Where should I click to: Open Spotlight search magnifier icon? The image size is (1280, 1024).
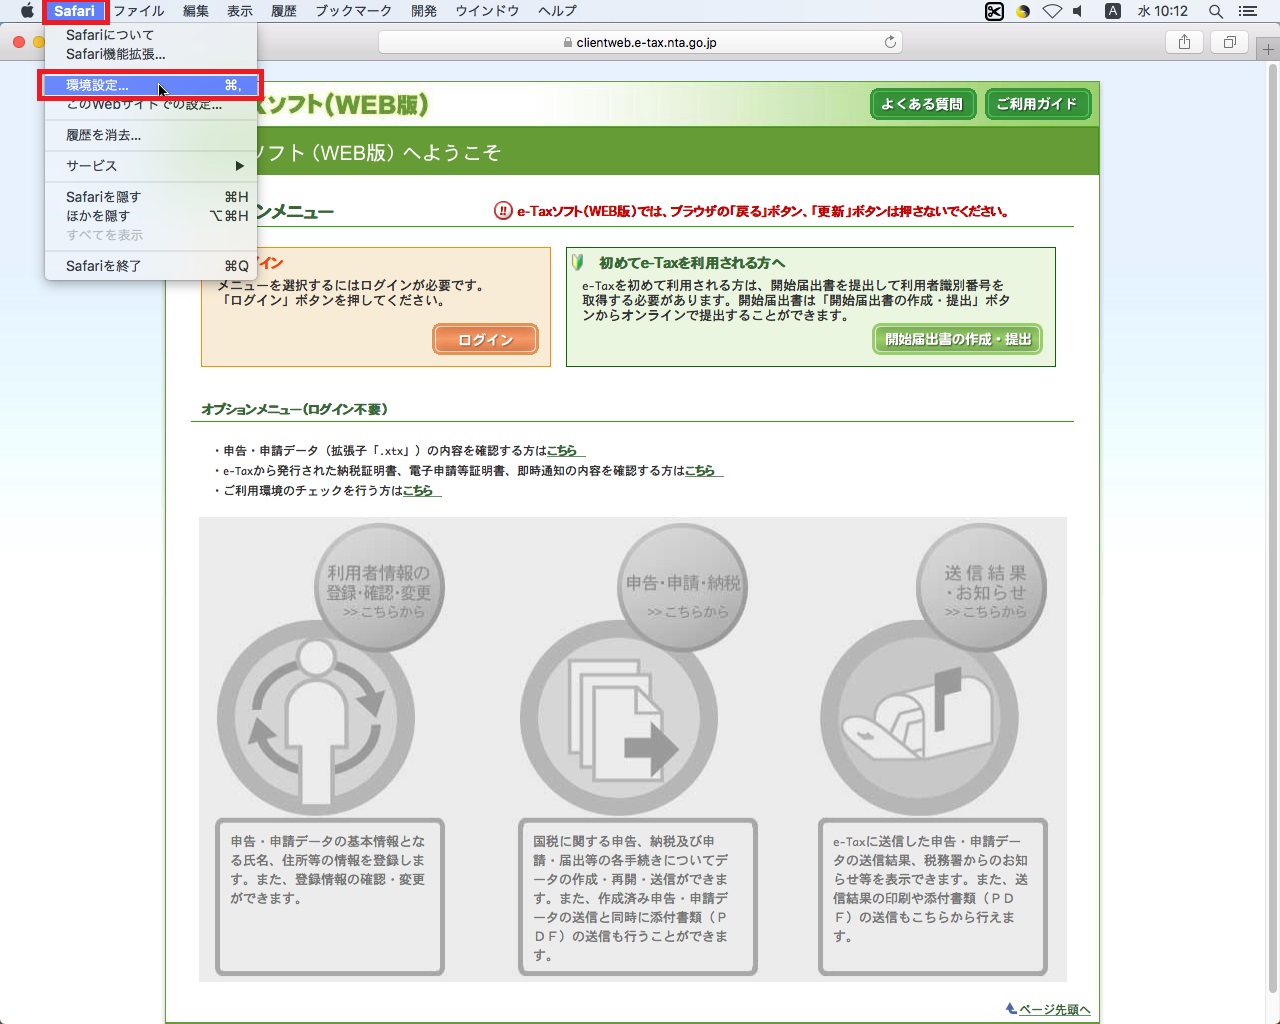point(1216,12)
